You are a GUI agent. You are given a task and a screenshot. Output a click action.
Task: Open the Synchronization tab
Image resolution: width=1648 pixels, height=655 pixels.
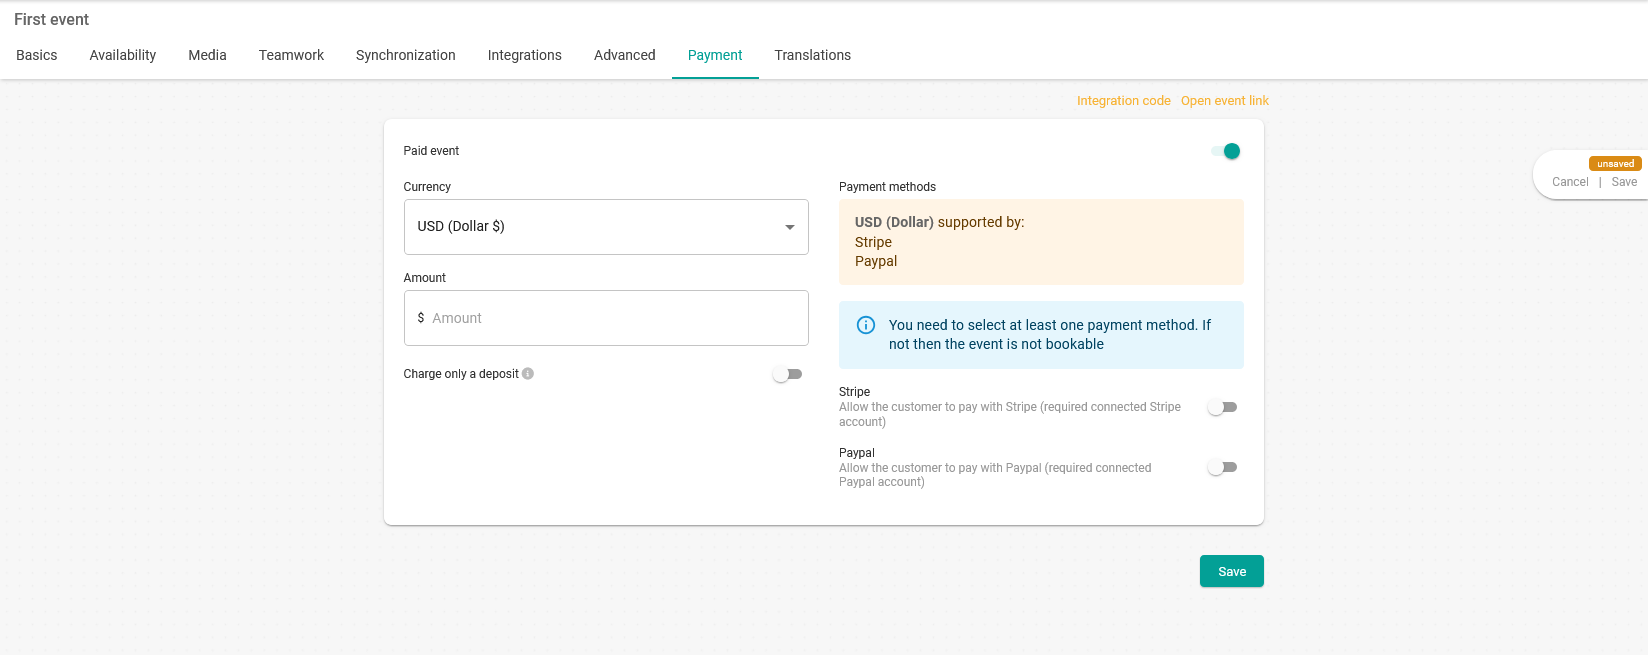coord(405,55)
